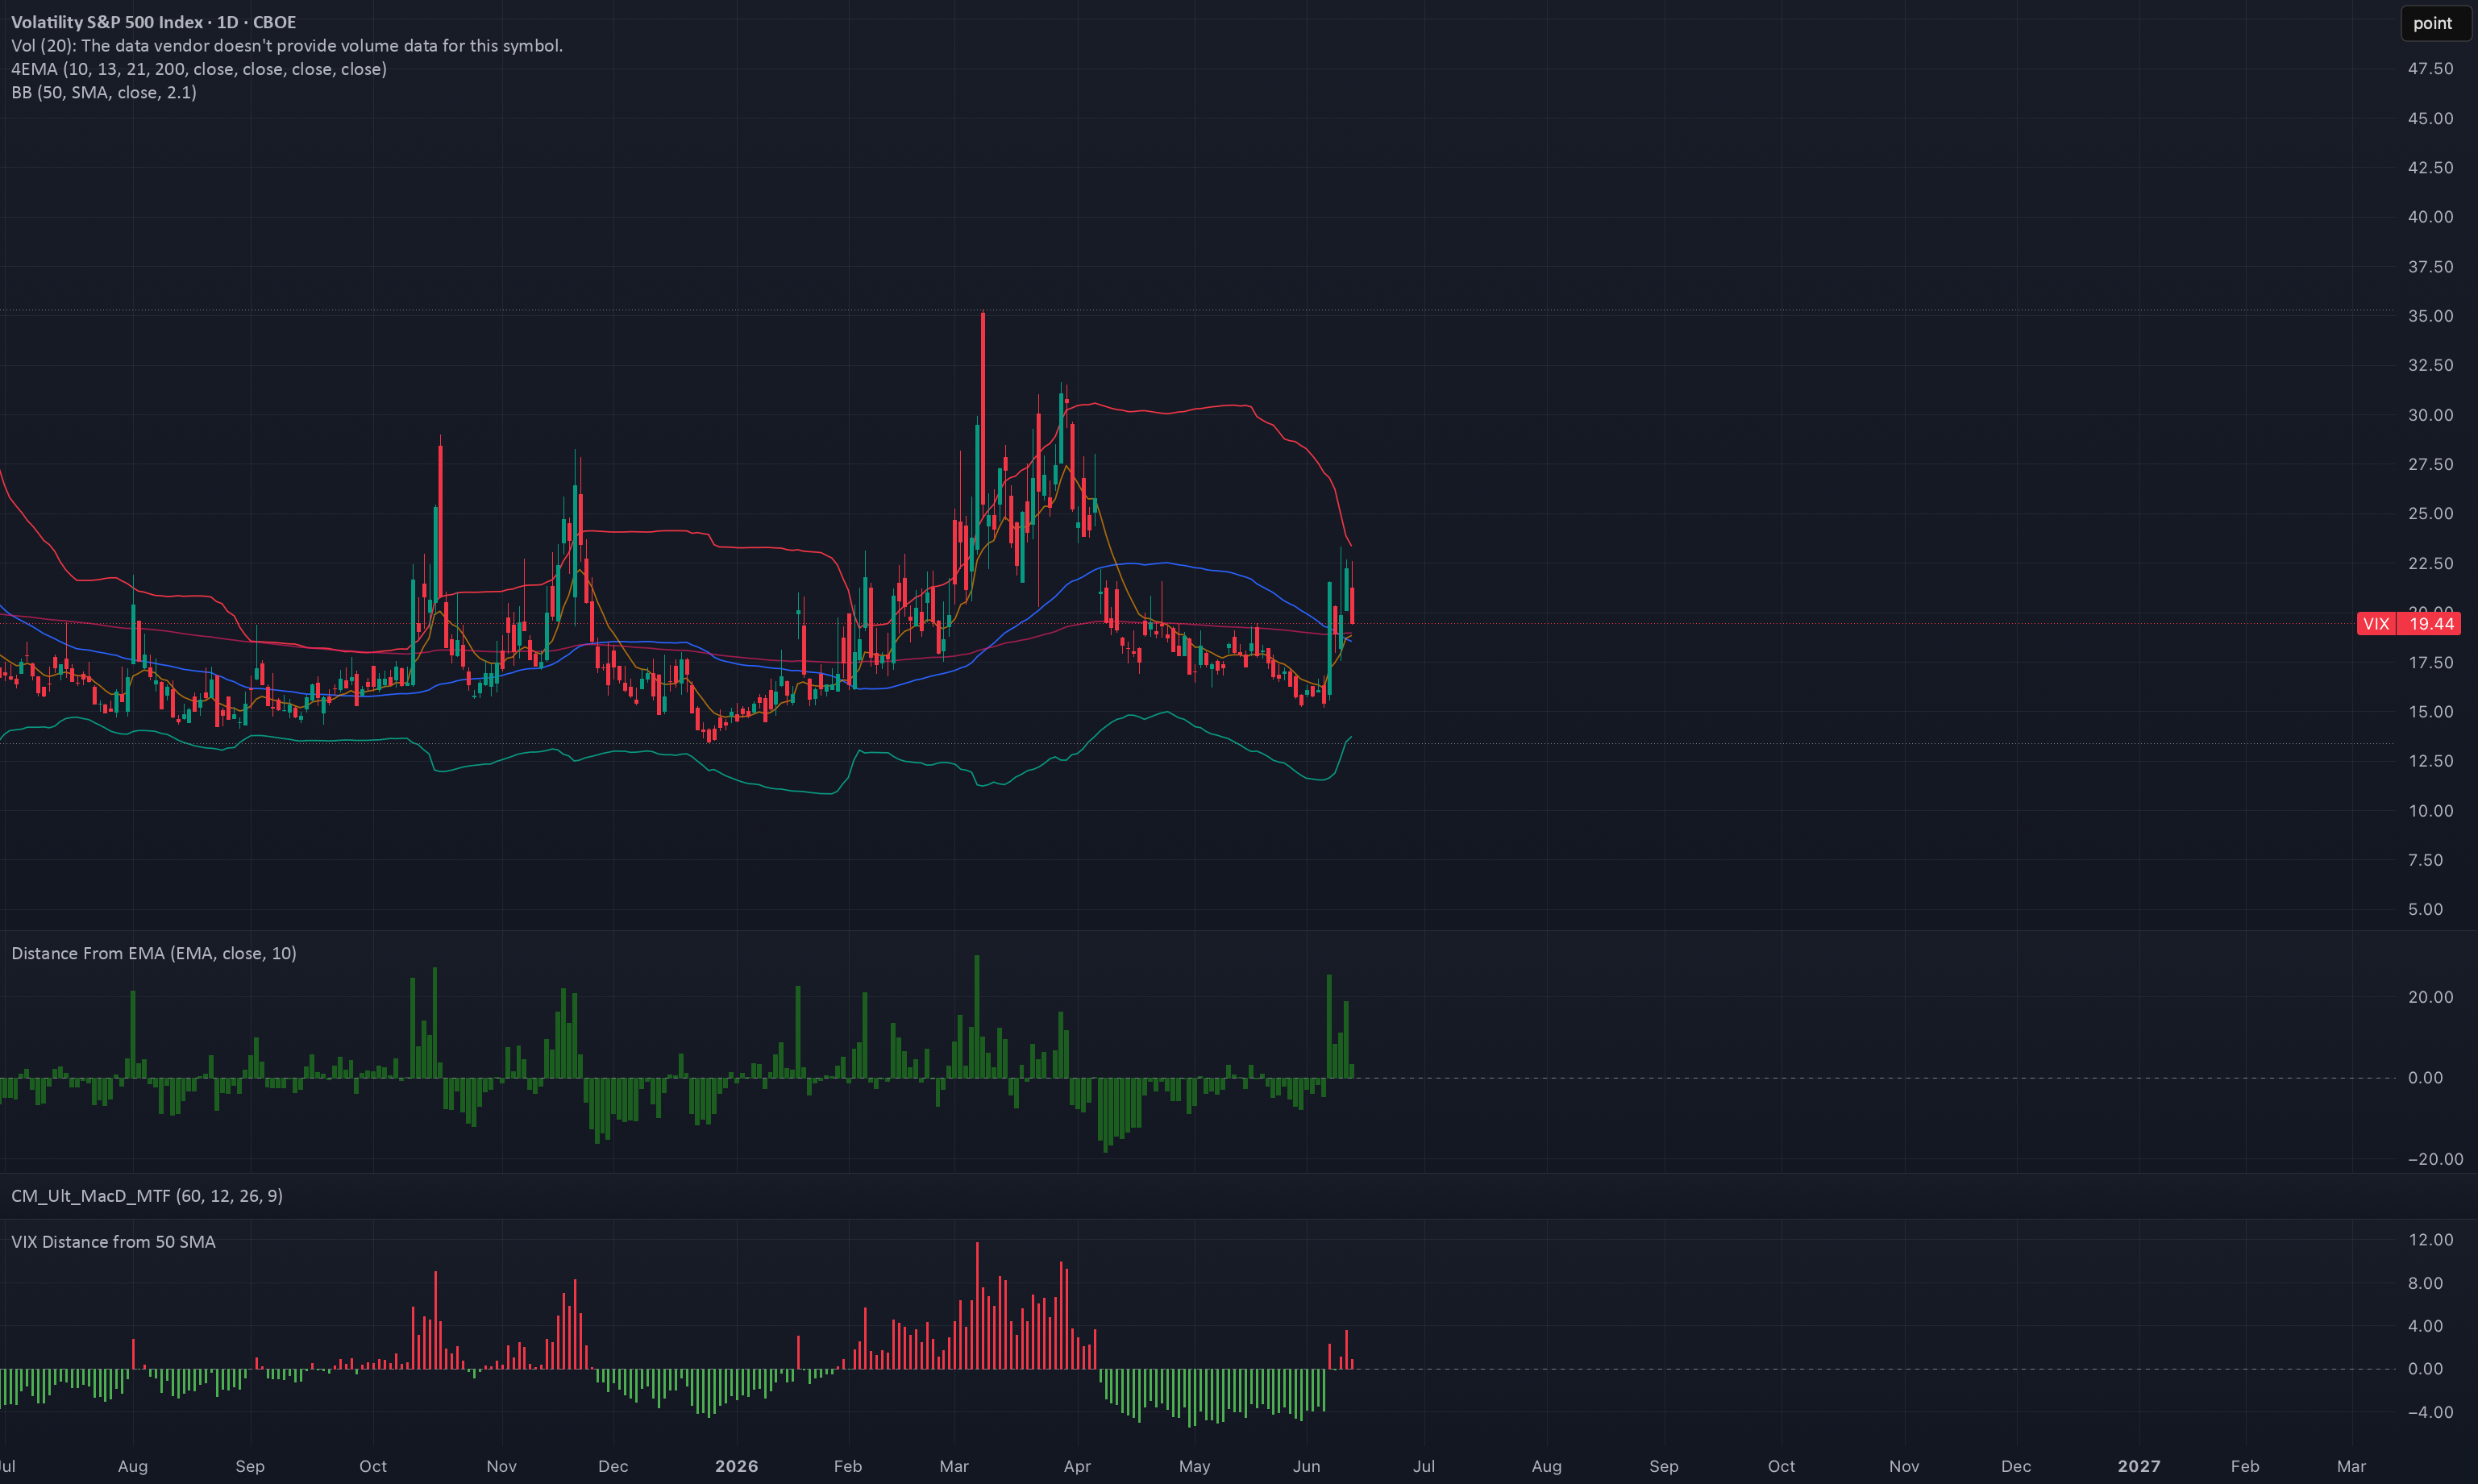Select the 4EMA indicator legend
2478x1484 pixels.
coord(199,69)
